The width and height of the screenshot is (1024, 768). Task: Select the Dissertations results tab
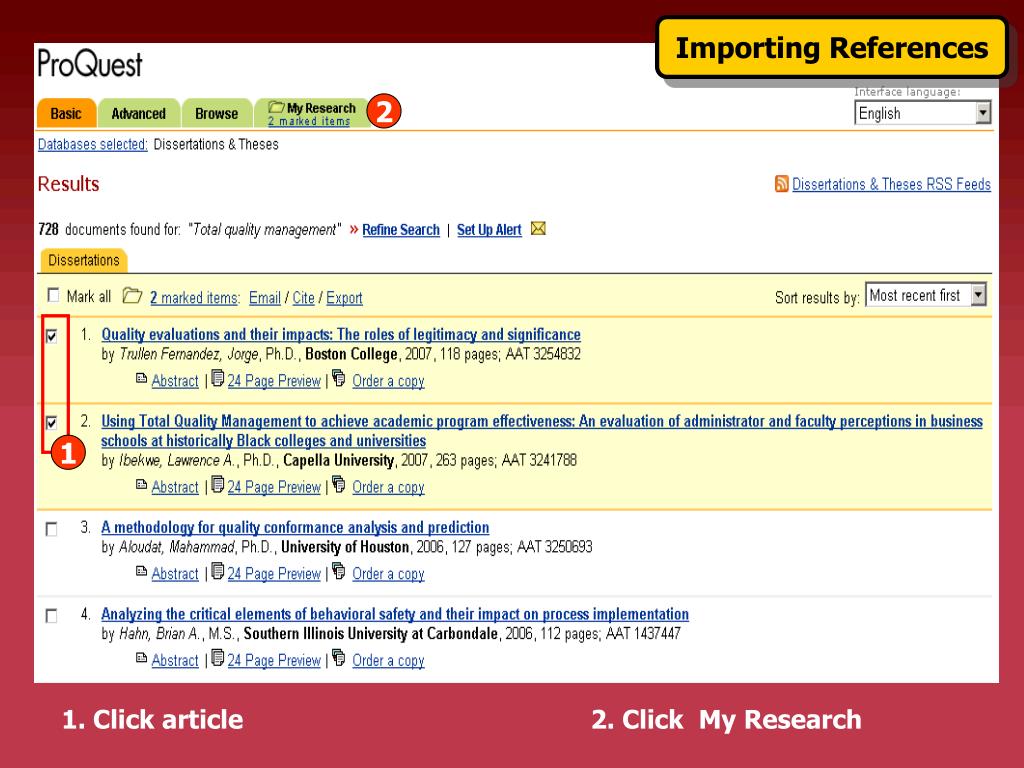(x=84, y=261)
